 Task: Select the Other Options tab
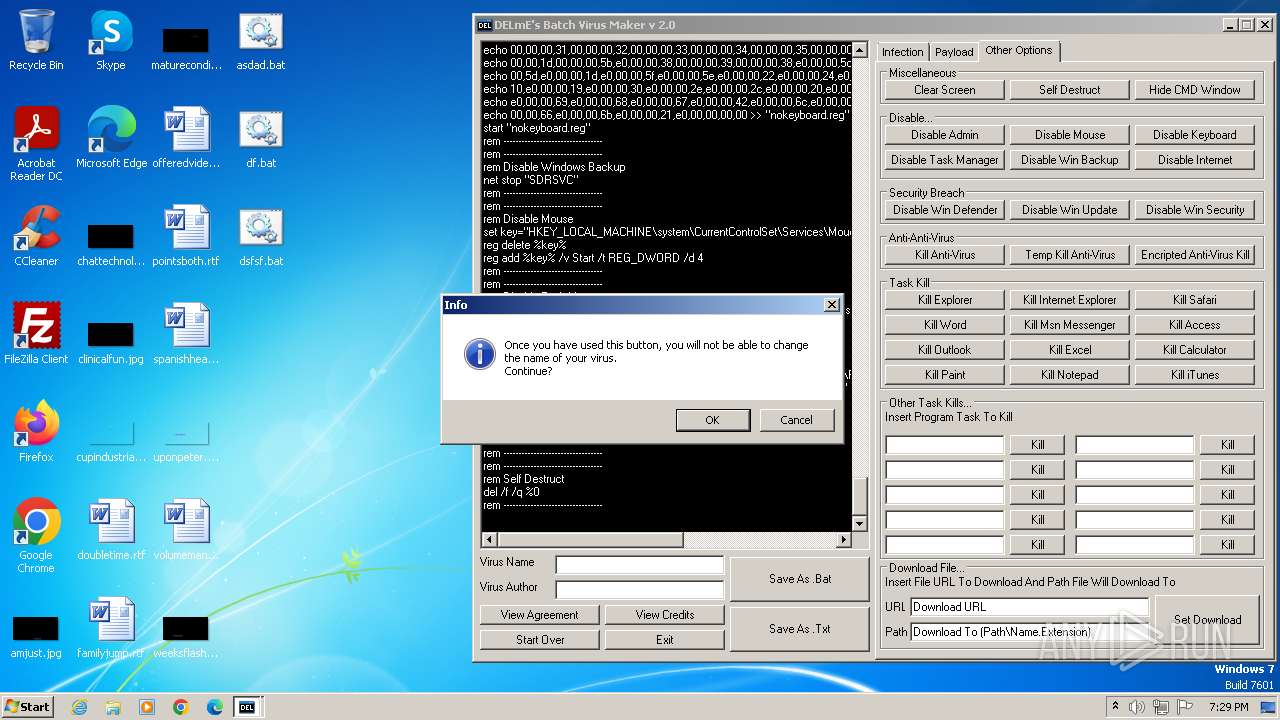click(x=1018, y=50)
